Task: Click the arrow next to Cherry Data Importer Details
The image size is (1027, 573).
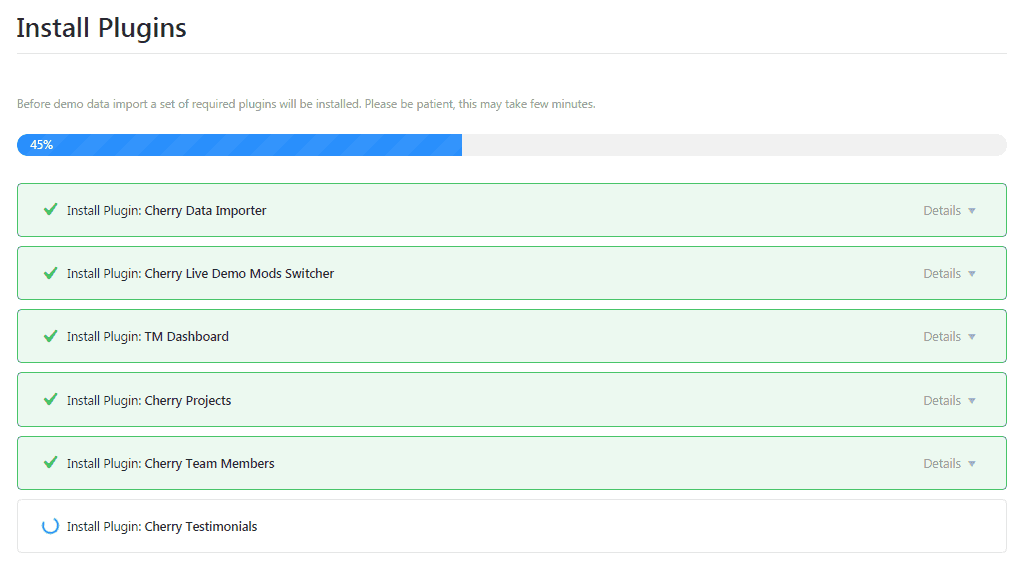Action: pyautogui.click(x=972, y=211)
